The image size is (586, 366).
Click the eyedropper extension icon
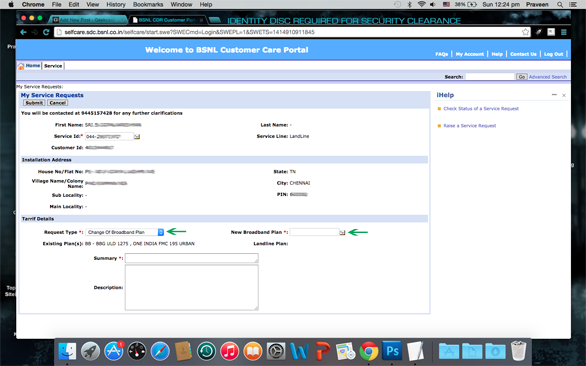click(x=539, y=32)
